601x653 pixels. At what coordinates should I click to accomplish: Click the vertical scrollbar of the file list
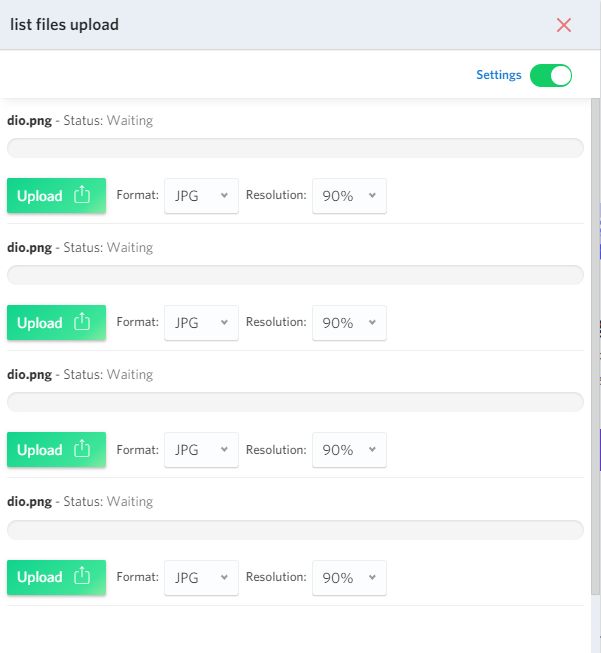[x=595, y=346]
